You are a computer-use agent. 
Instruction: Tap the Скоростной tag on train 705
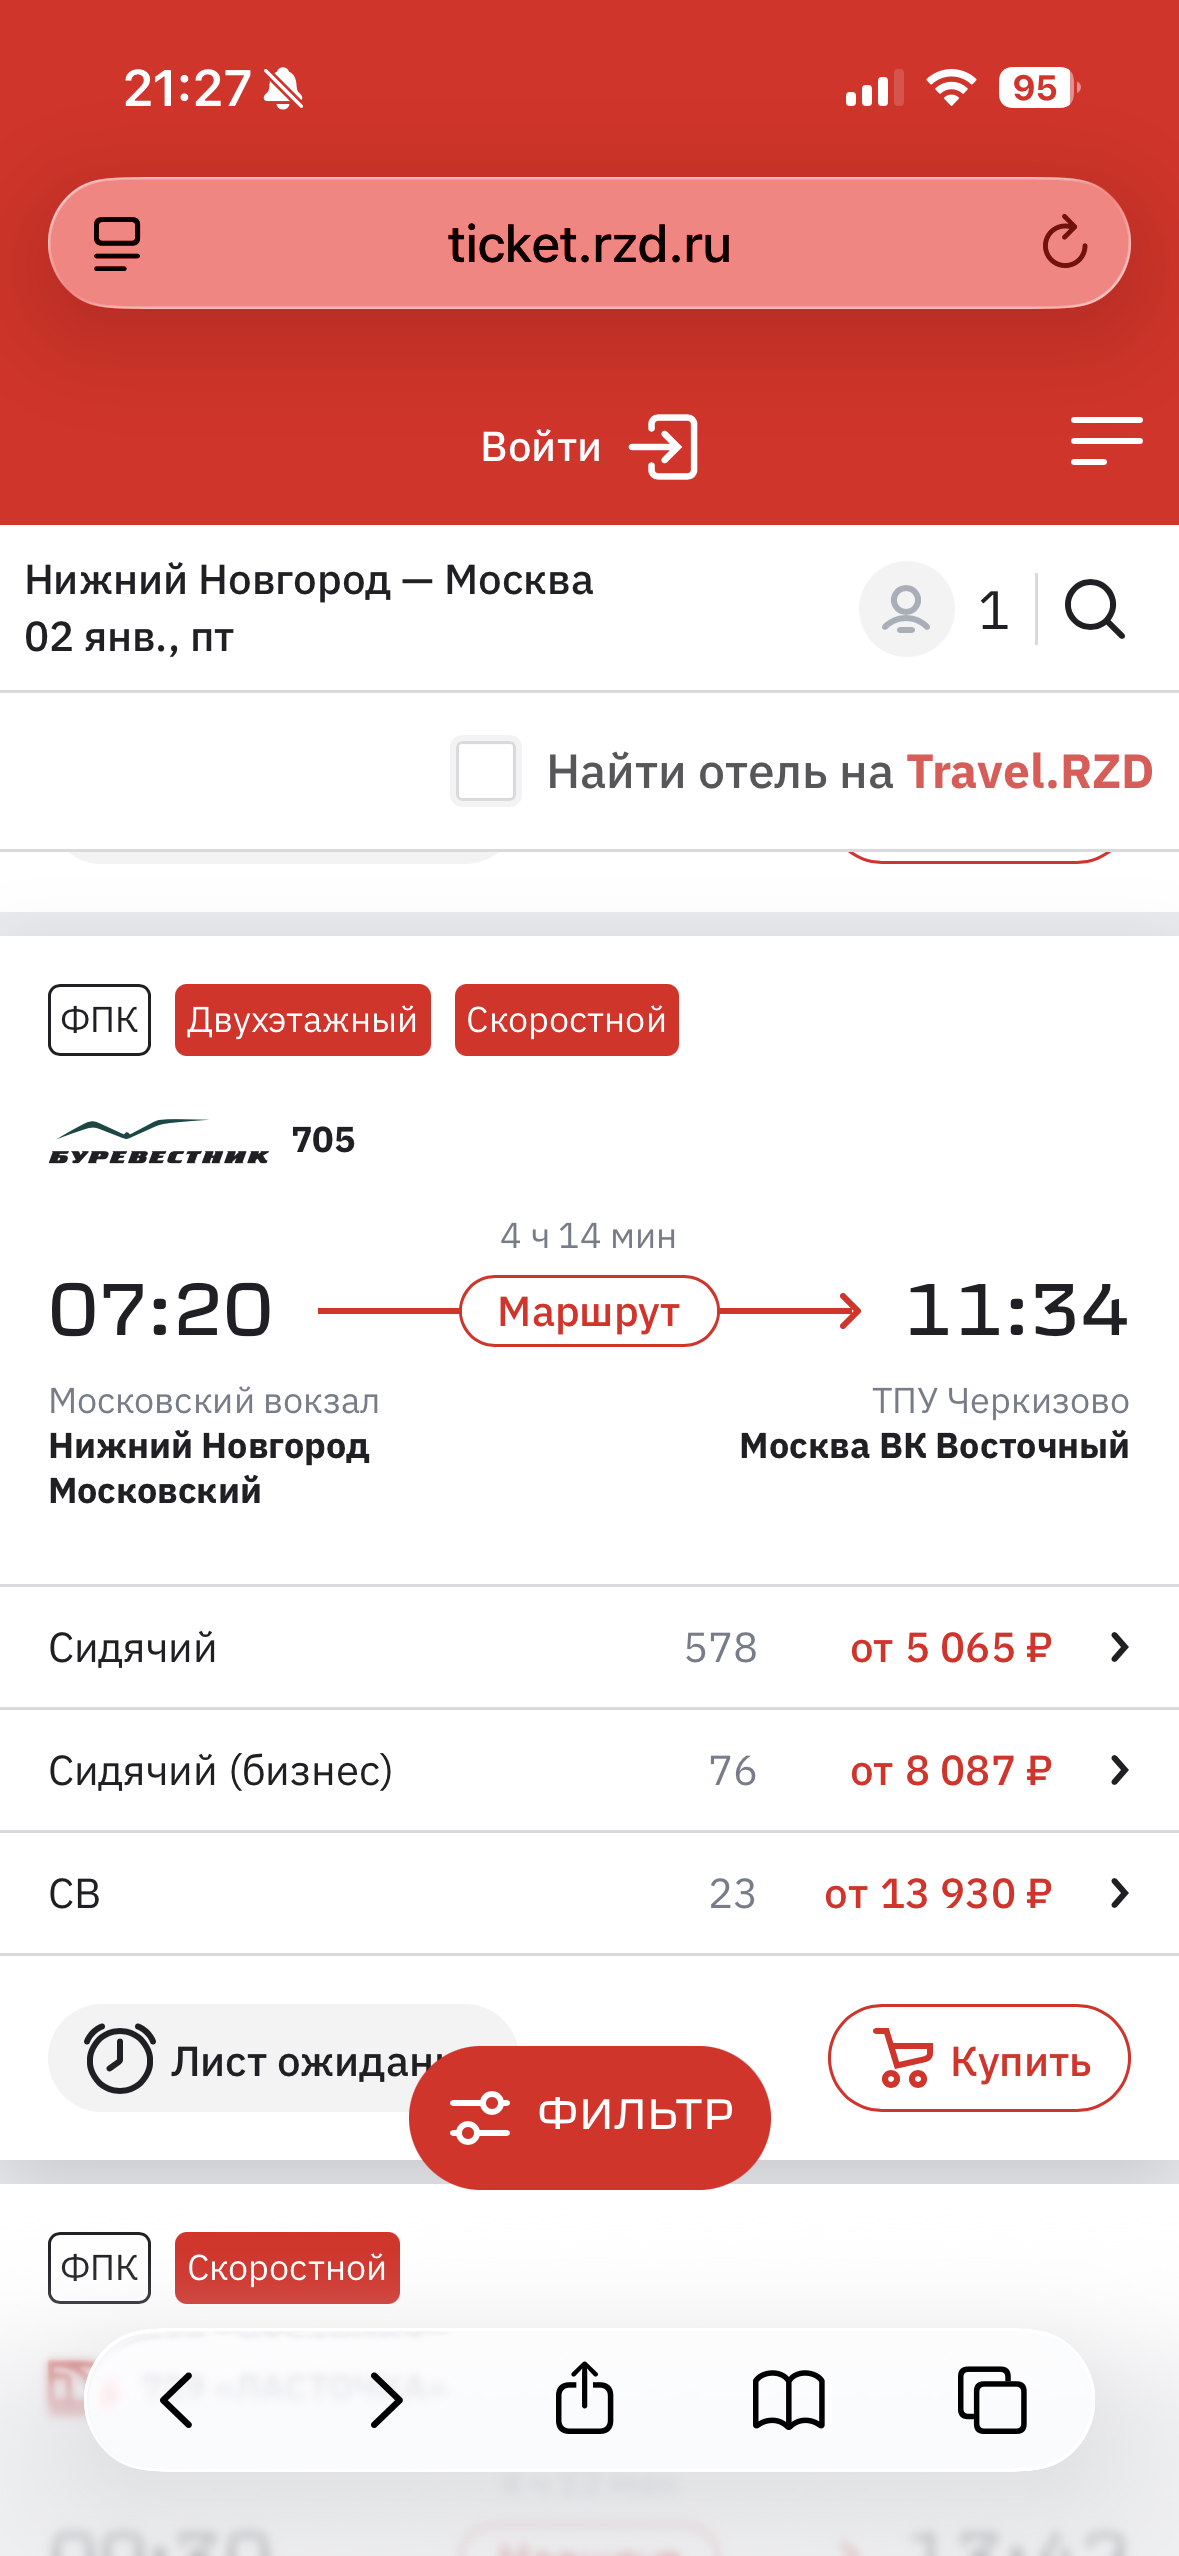[566, 1020]
